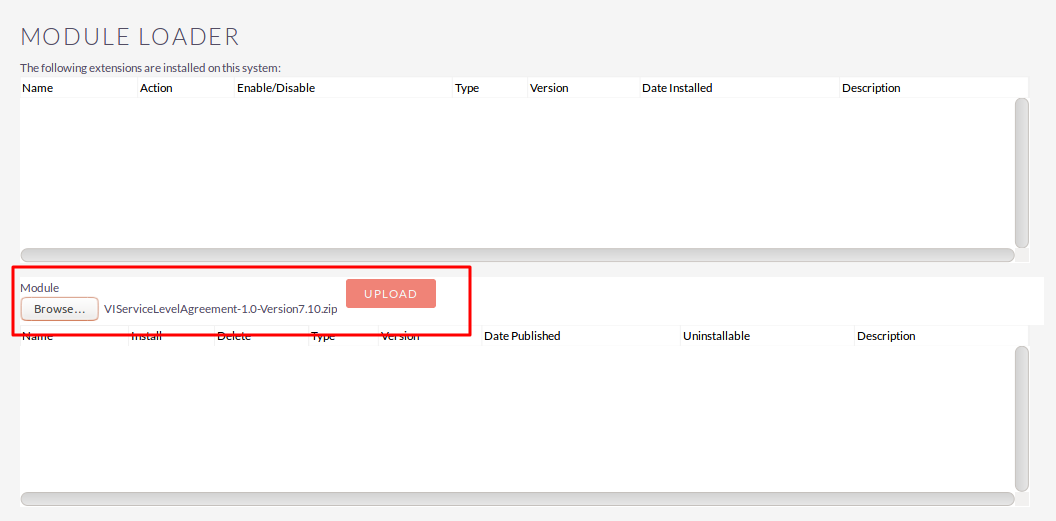
Task: Click Type header in installed extensions table
Action: point(467,88)
